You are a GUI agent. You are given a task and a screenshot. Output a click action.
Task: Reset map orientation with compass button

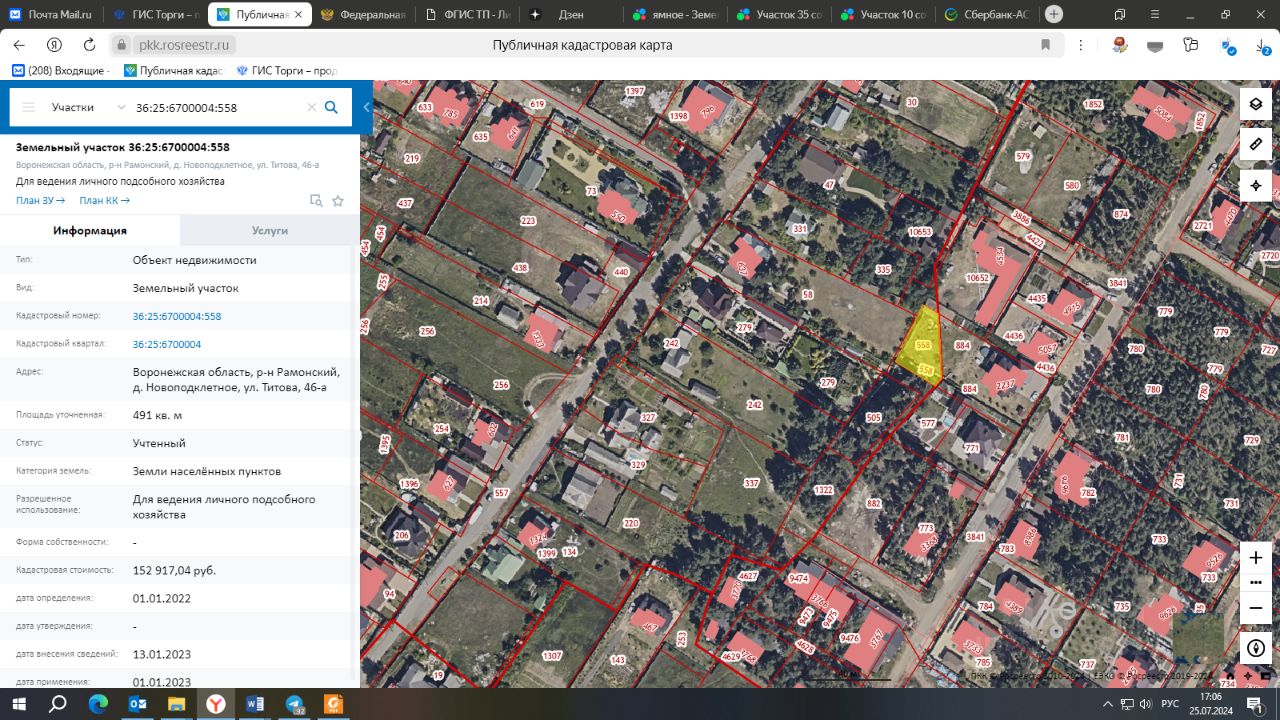coord(1256,647)
